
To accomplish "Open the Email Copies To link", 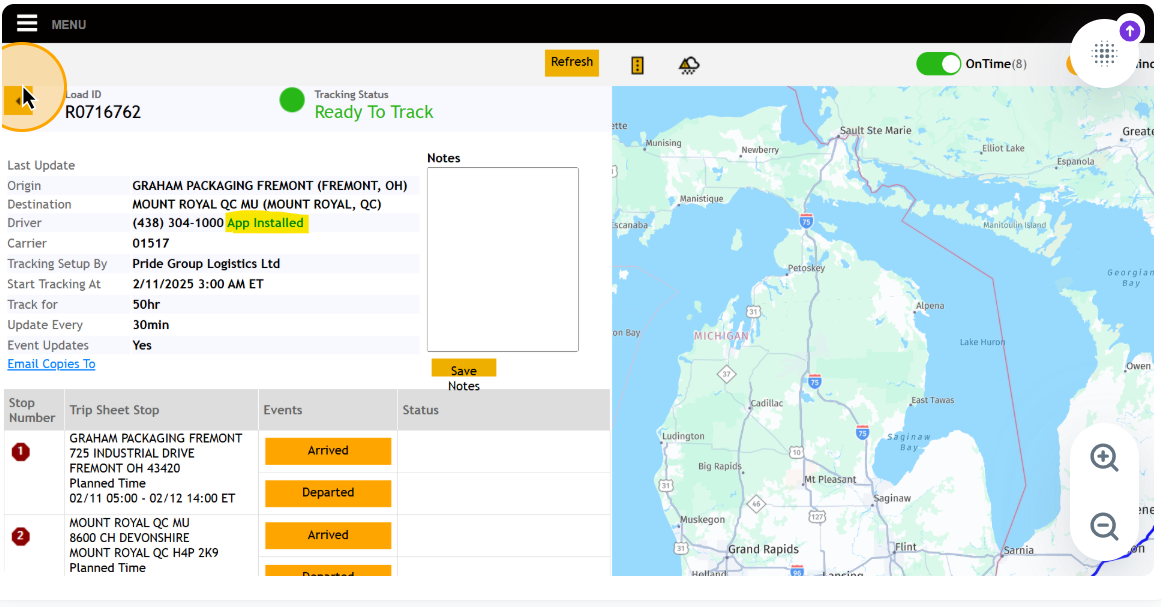I will (x=51, y=364).
